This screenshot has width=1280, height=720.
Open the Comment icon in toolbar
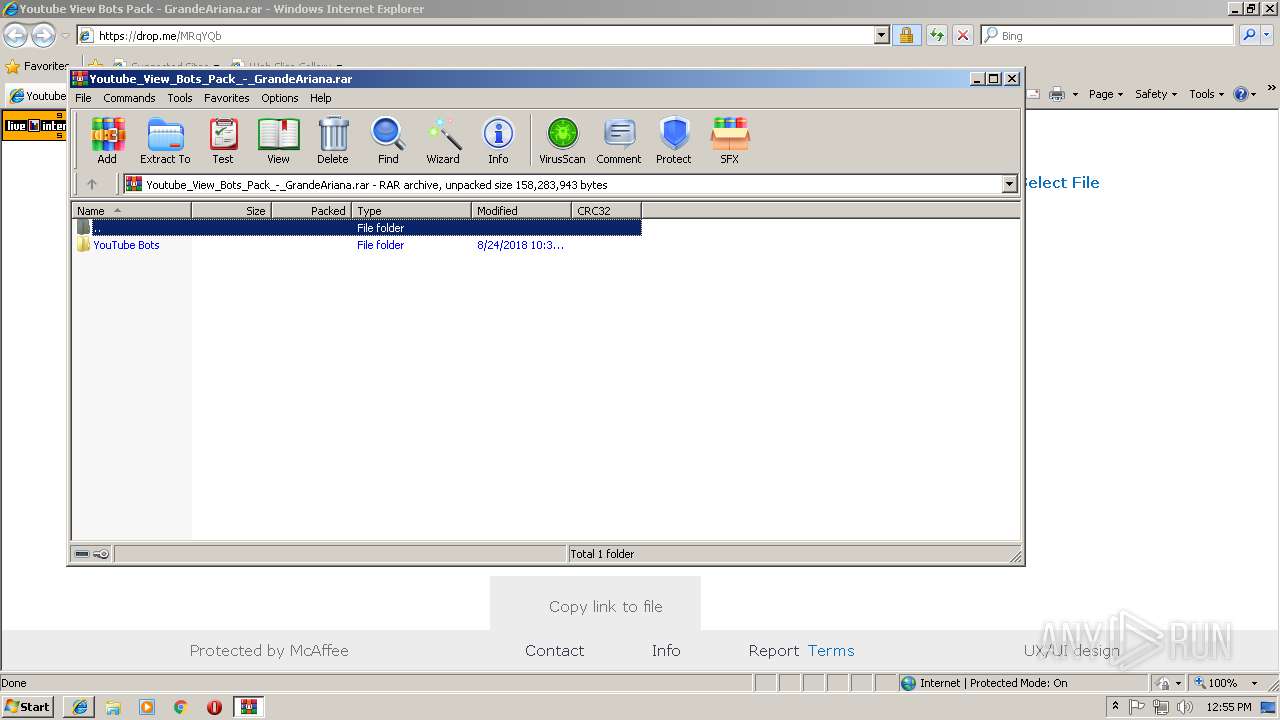point(619,140)
